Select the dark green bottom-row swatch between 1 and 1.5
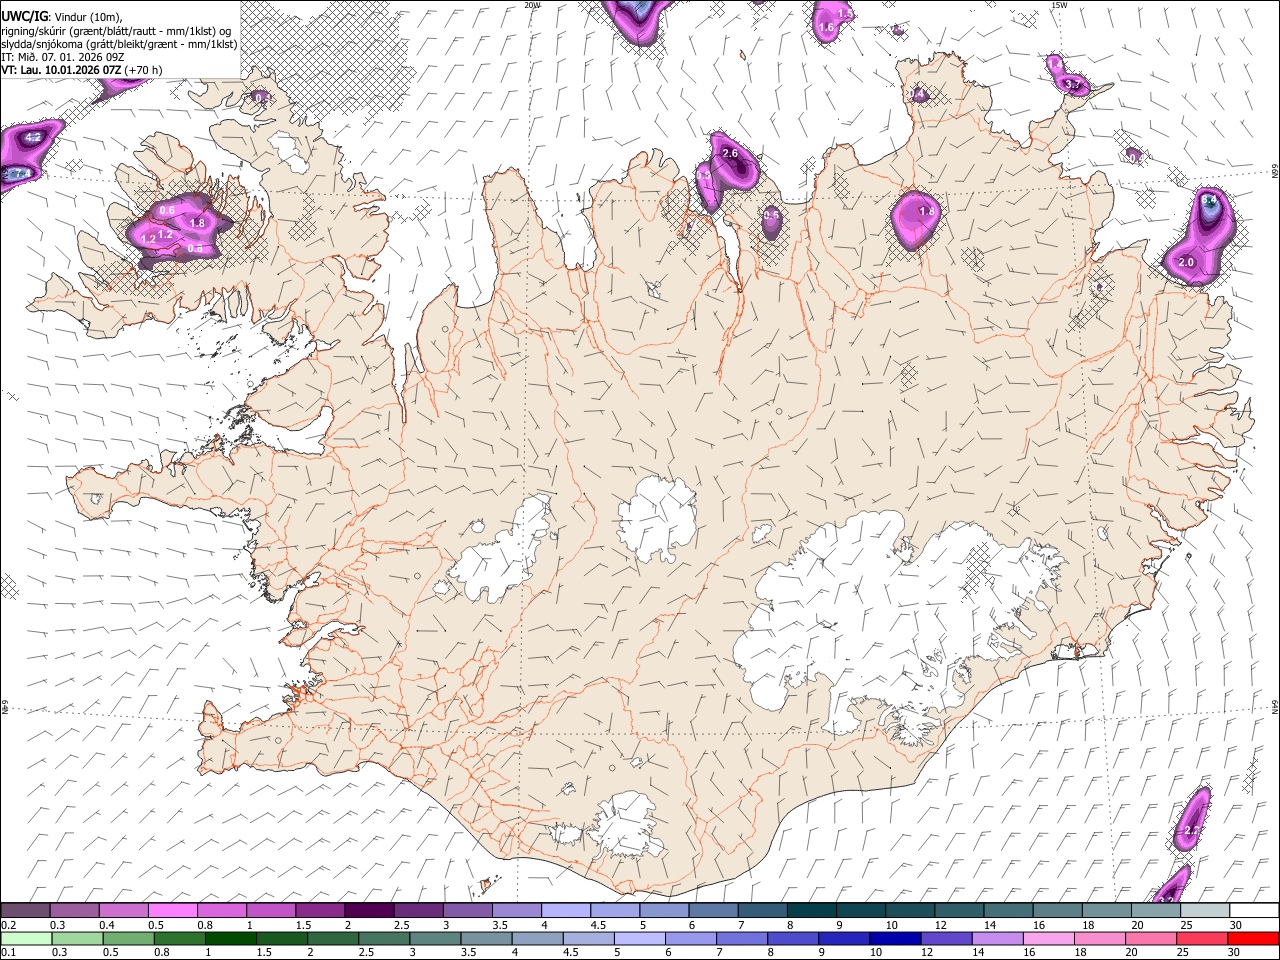 230,938
